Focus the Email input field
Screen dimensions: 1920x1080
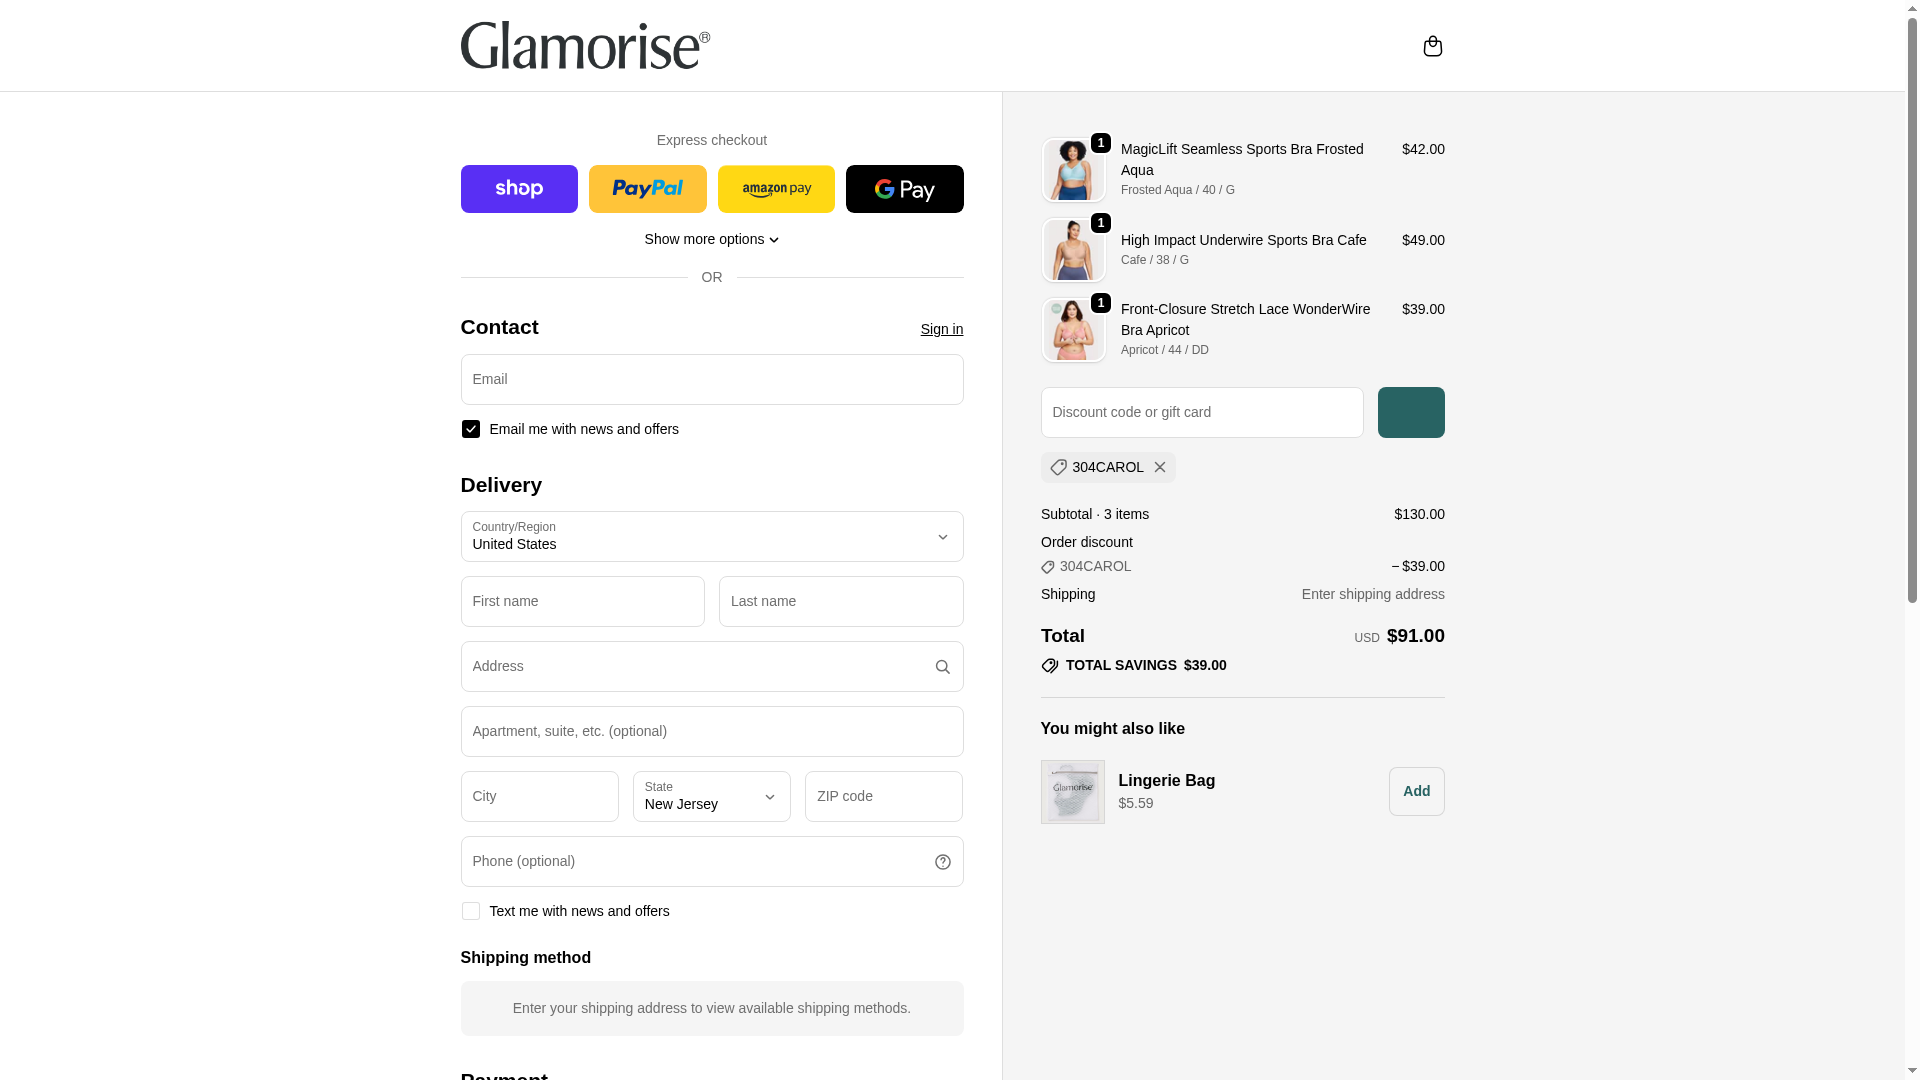point(712,380)
